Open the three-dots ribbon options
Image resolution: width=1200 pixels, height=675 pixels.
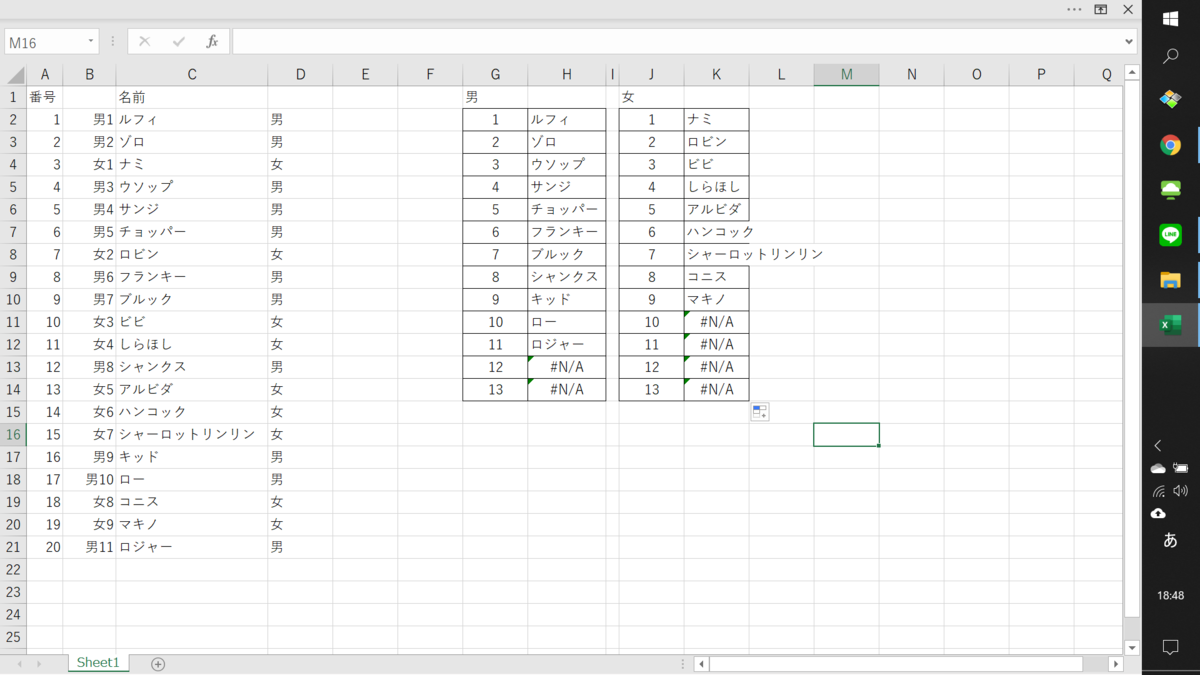coord(1074,9)
